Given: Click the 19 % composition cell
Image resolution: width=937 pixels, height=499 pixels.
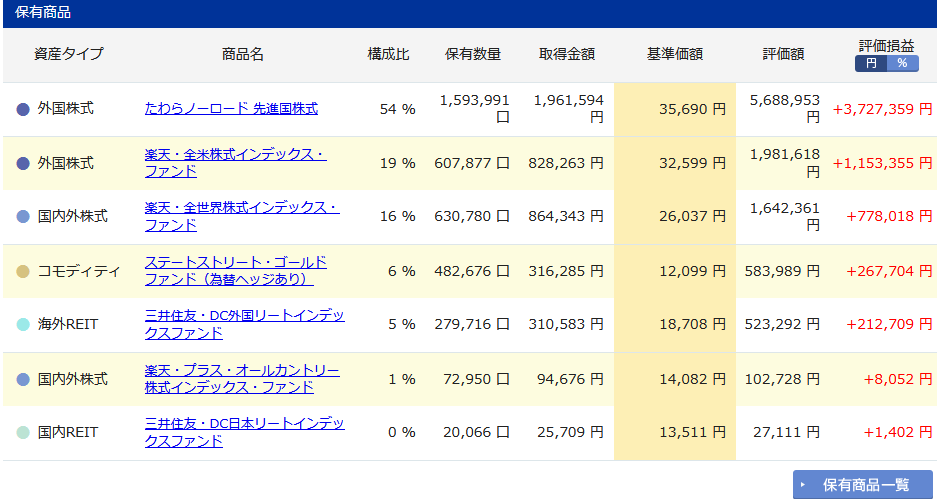Looking at the screenshot, I should (397, 163).
